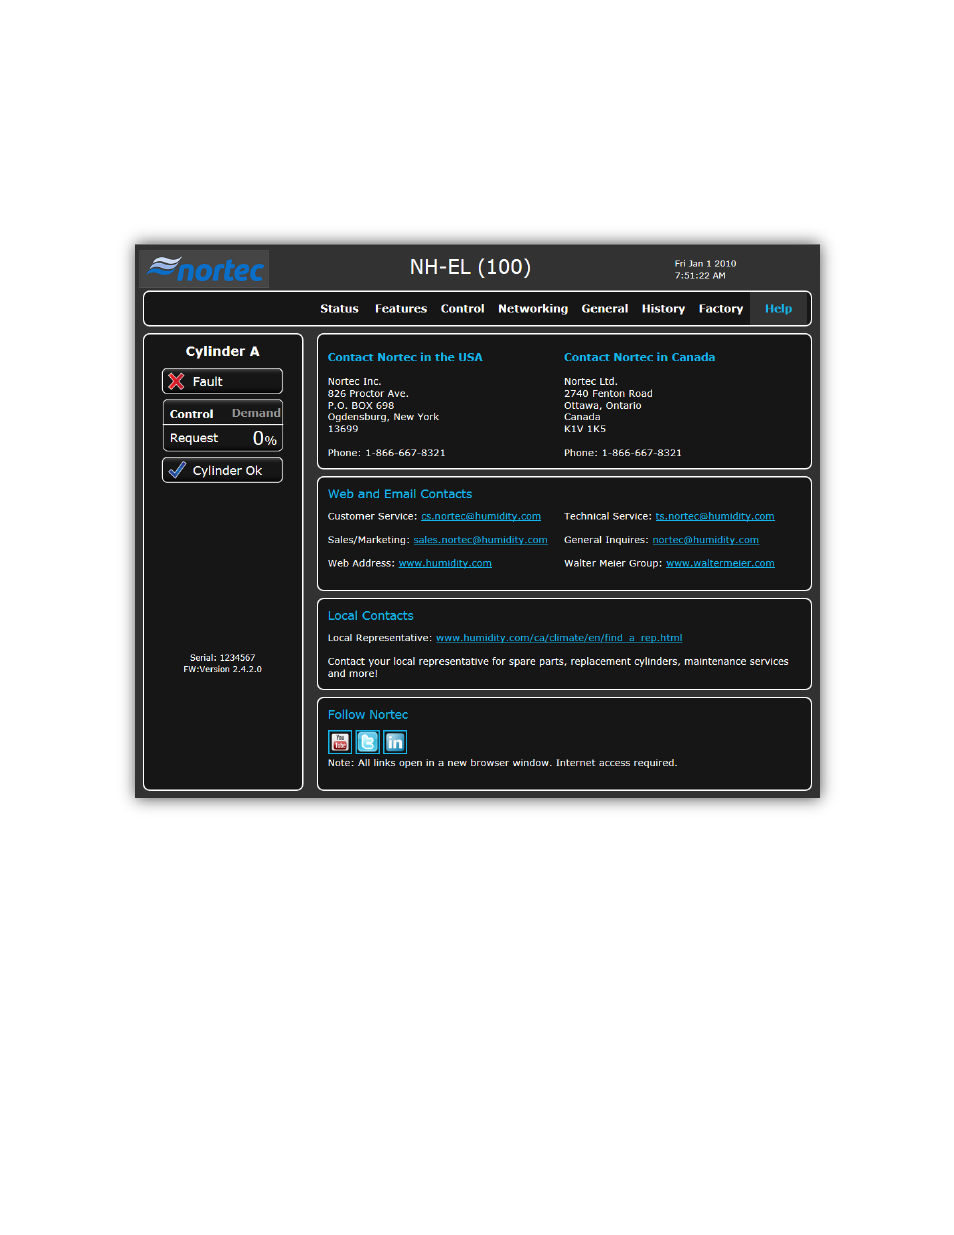Open the local representative find a rep link
Screen dimensions: 954x1235
(559, 638)
